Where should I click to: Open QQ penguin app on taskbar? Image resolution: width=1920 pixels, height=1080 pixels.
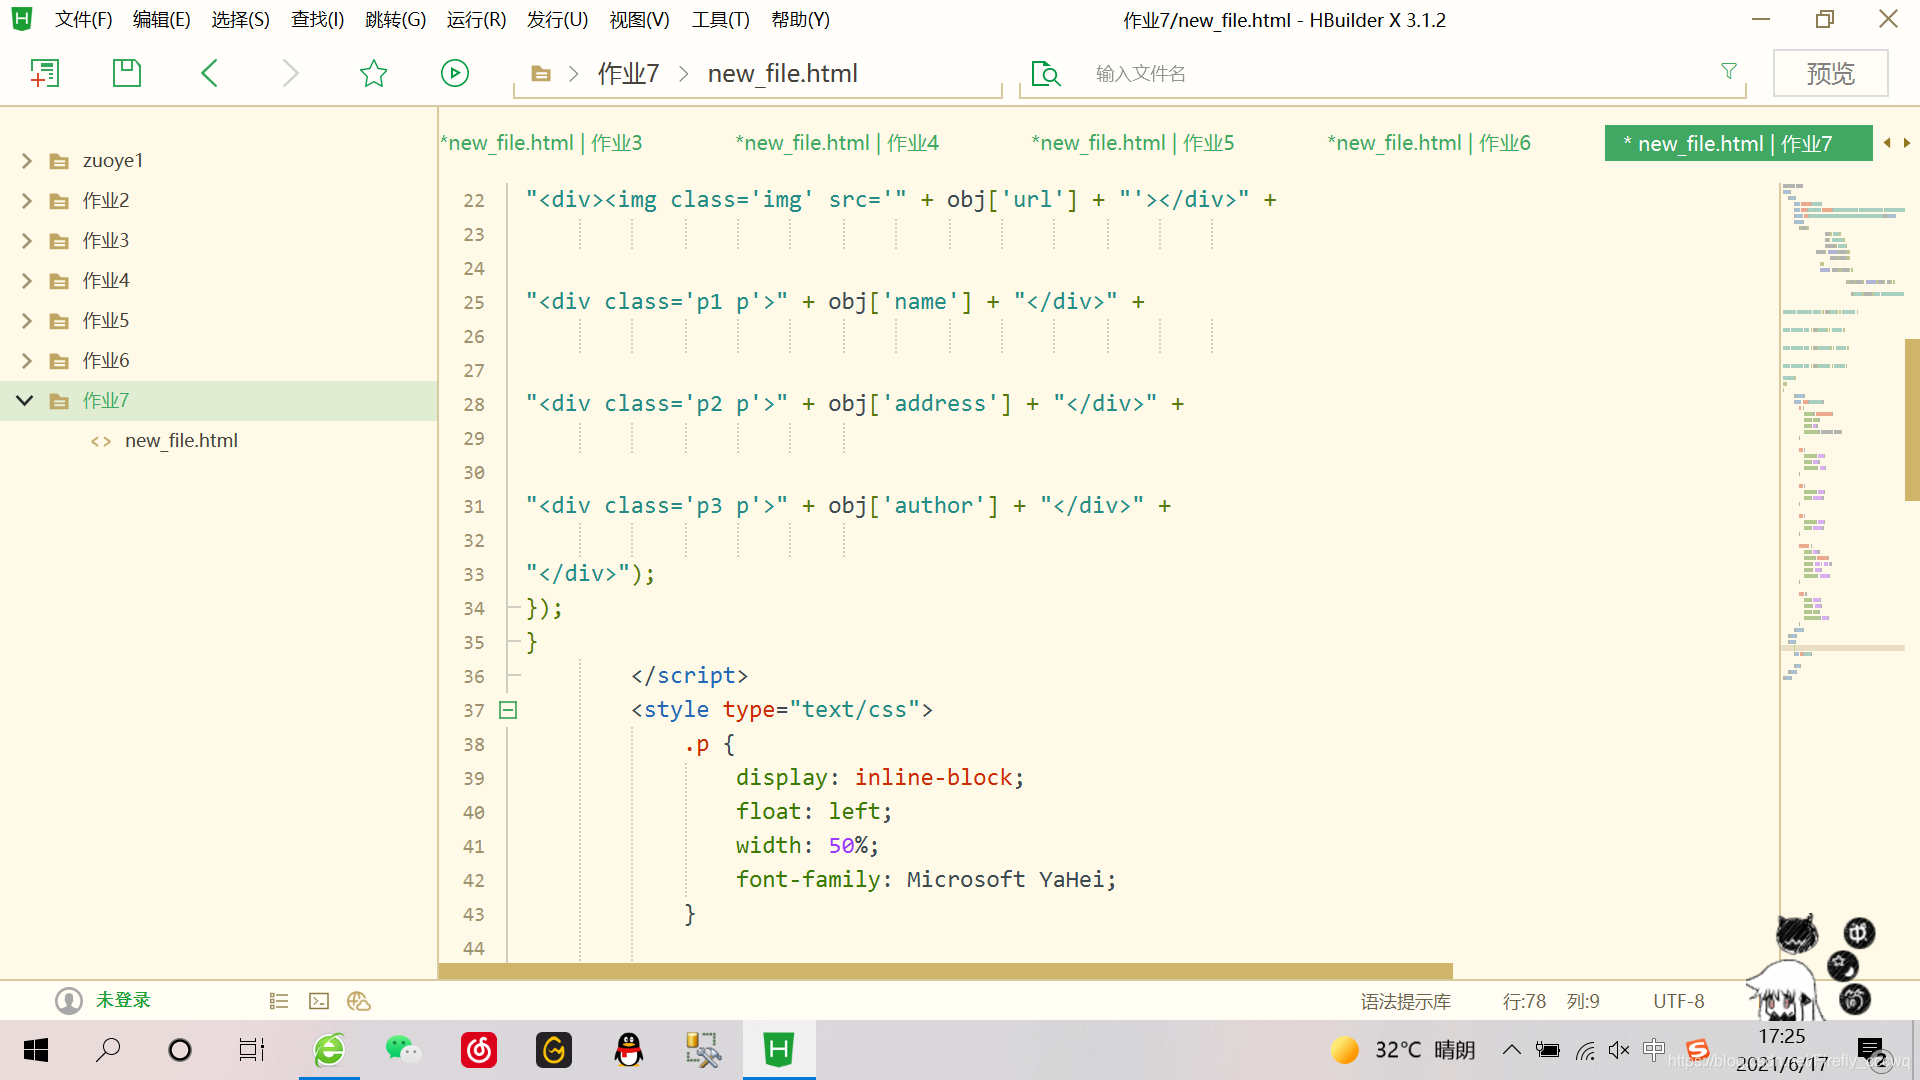[x=629, y=1050]
